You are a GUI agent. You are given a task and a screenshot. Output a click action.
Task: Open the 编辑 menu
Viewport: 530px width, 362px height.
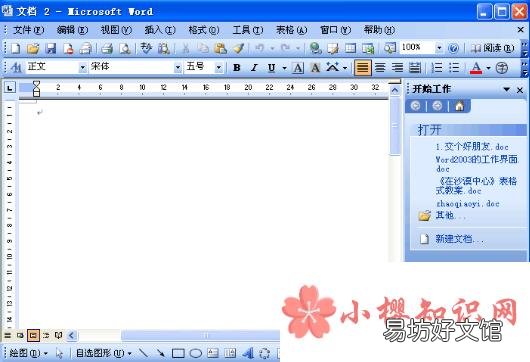72,30
